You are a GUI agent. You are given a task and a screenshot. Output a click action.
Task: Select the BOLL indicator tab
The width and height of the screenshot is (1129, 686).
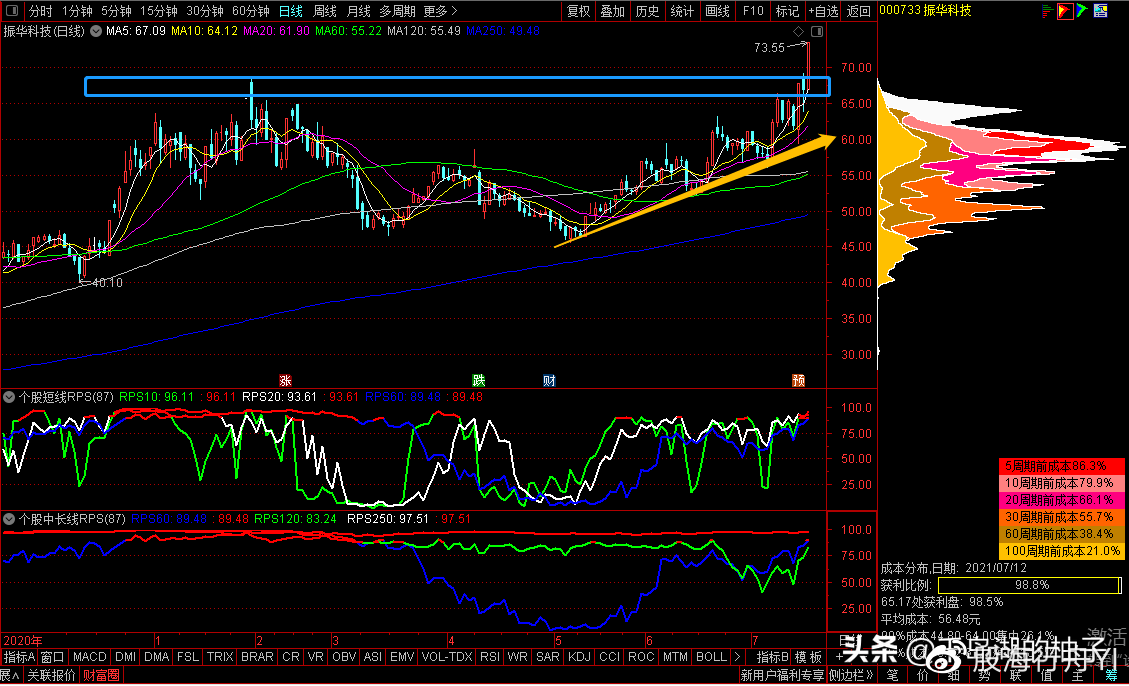pyautogui.click(x=711, y=657)
